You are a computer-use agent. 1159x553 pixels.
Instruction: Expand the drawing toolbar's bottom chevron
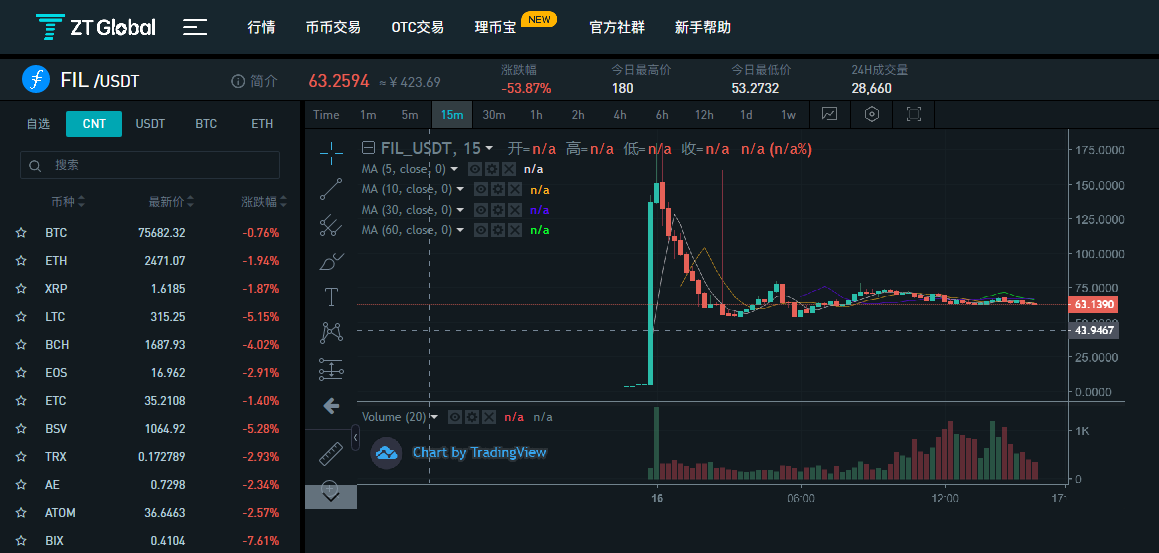331,497
